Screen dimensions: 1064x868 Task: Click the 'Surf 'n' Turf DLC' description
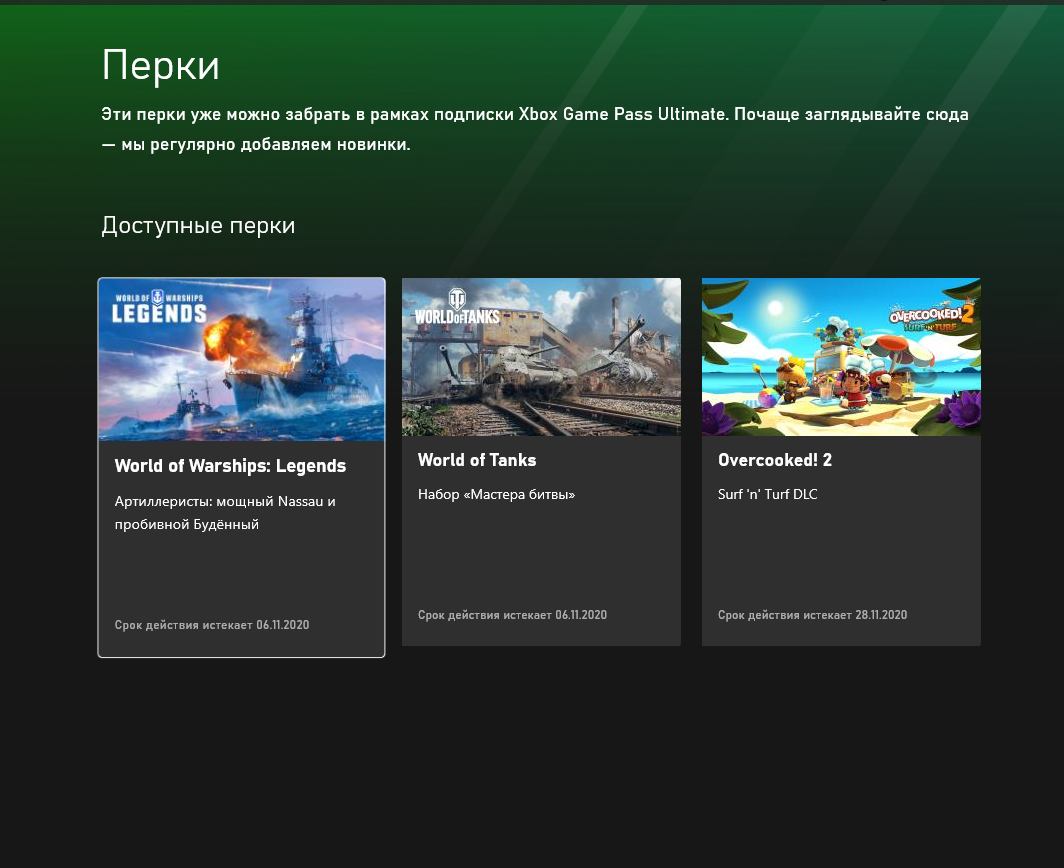(x=767, y=494)
